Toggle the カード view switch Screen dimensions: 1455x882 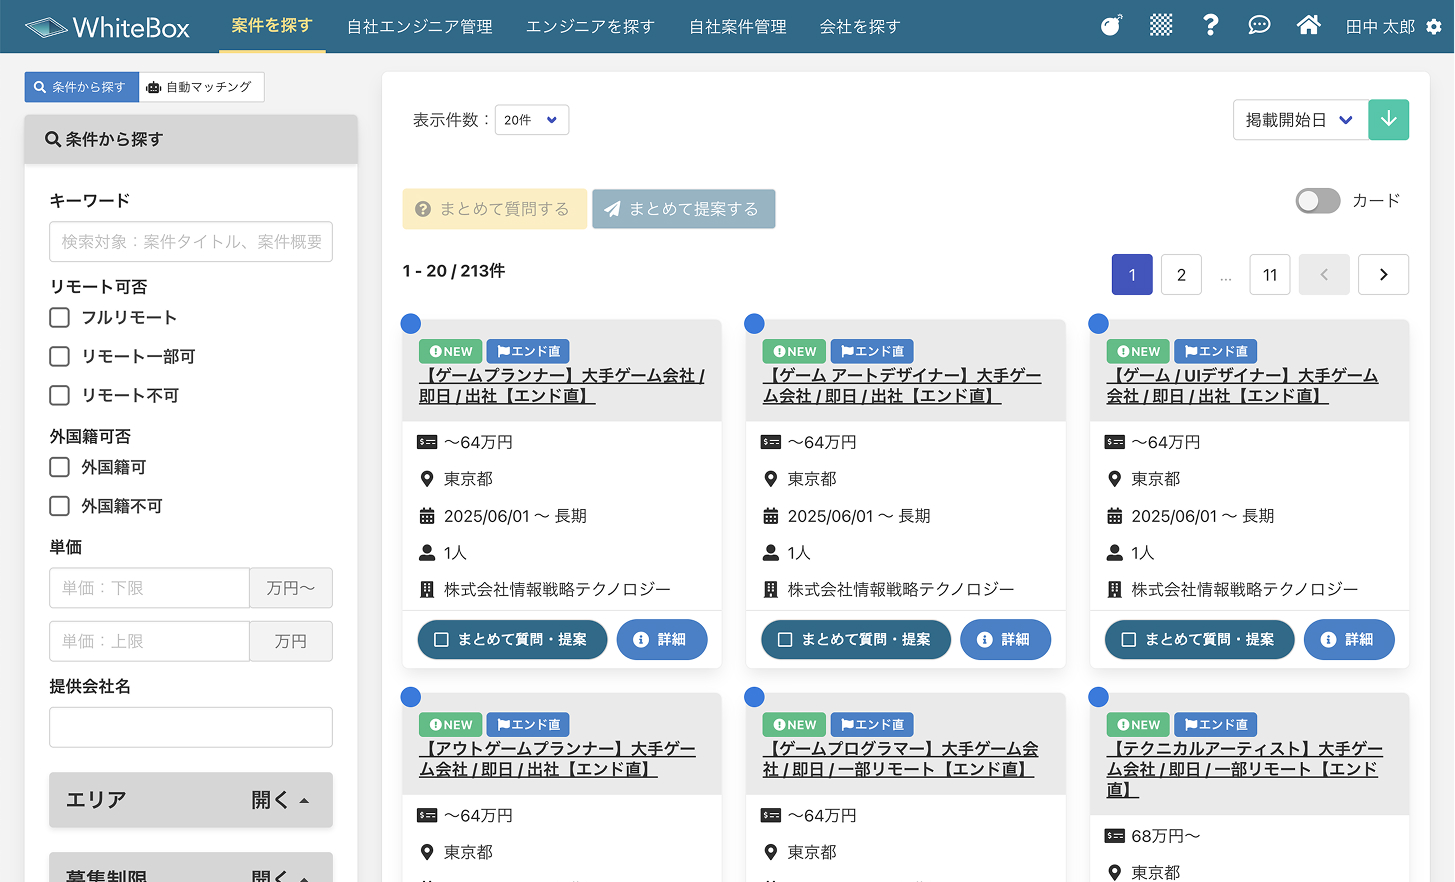coord(1318,201)
